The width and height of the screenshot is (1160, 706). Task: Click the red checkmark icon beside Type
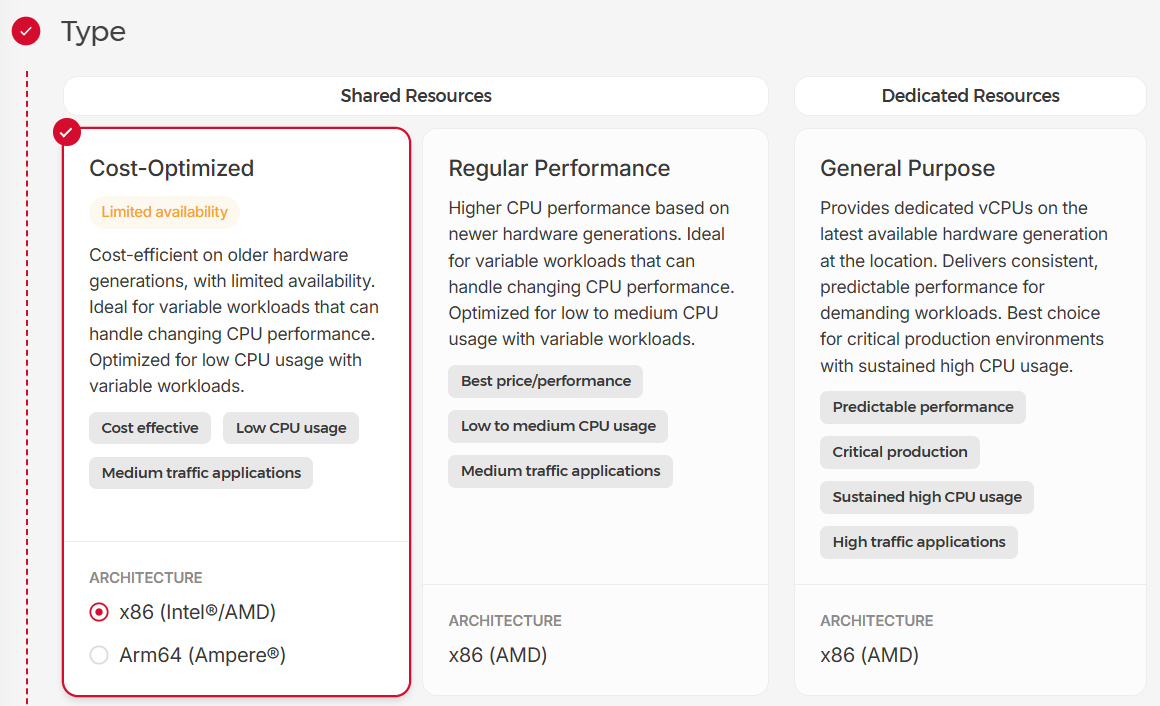26,31
